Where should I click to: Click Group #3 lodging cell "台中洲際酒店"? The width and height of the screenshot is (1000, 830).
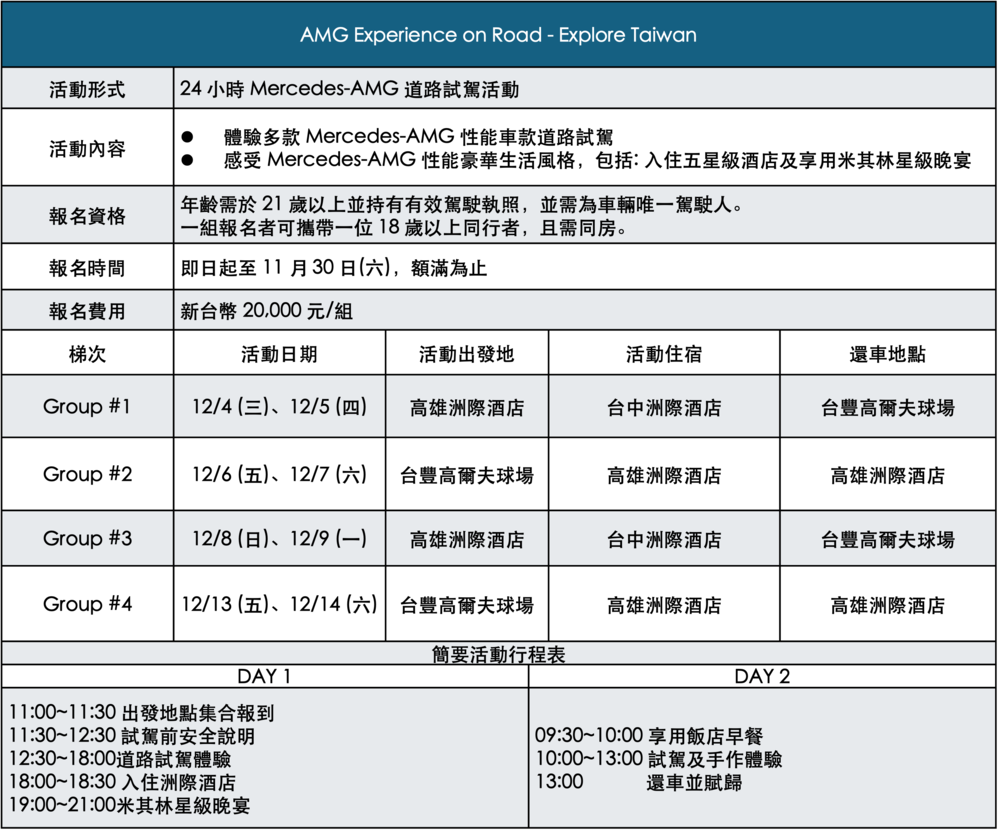pos(664,540)
